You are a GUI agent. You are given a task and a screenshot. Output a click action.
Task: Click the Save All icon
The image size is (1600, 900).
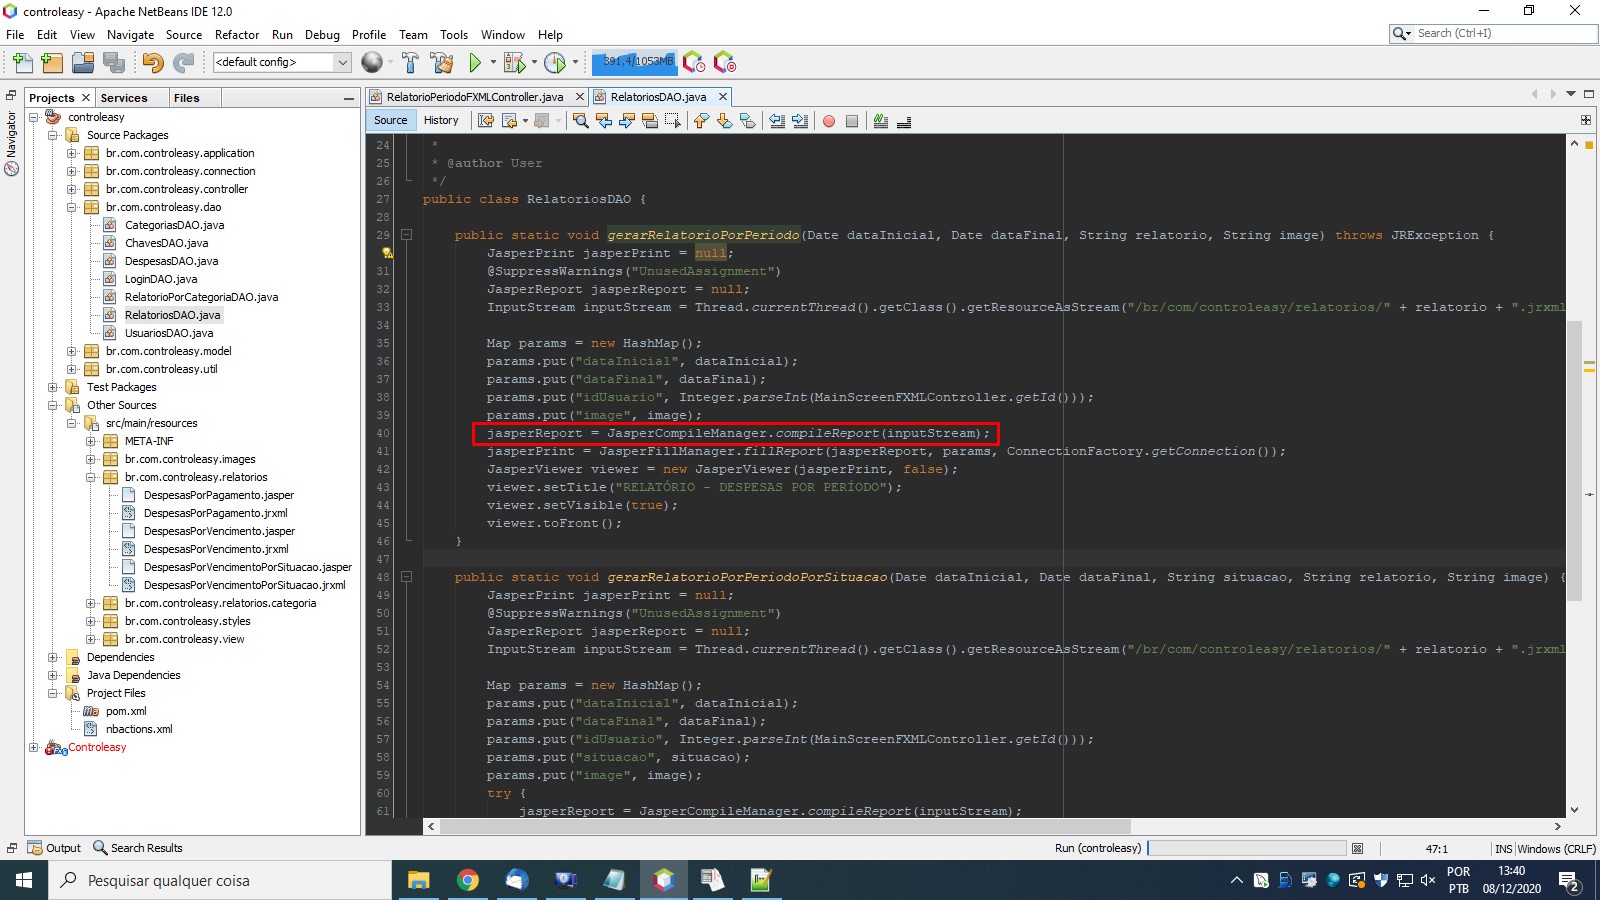click(x=115, y=63)
